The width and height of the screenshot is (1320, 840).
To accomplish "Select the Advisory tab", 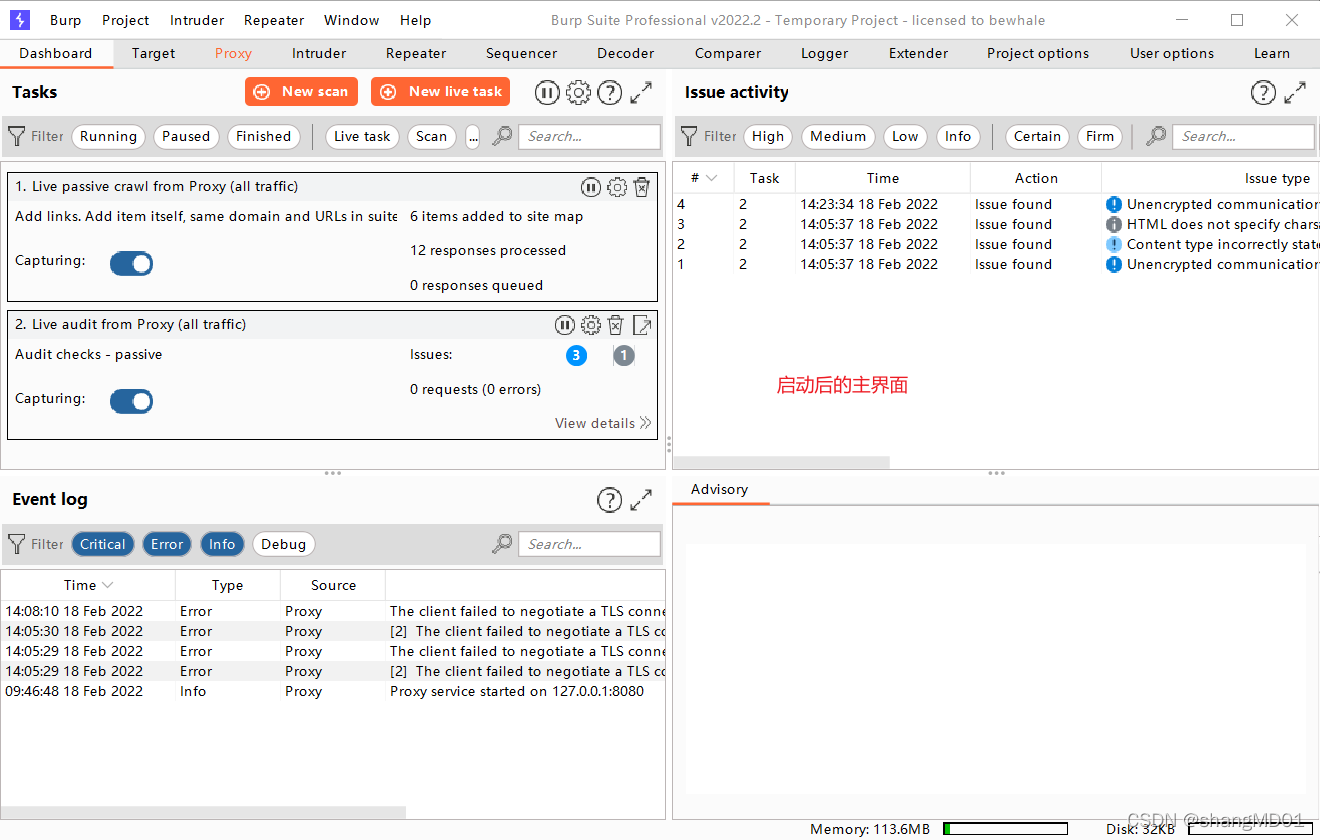I will pyautogui.click(x=719, y=489).
